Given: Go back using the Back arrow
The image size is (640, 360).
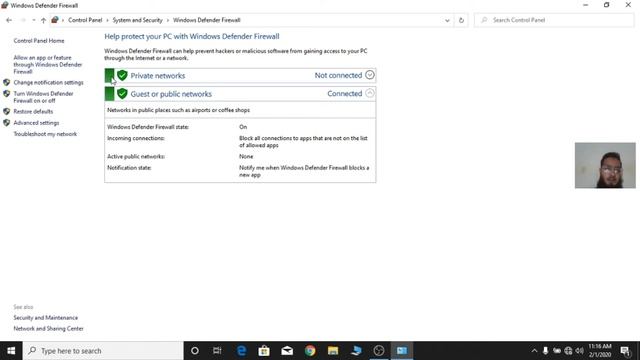Looking at the screenshot, I should [x=9, y=20].
